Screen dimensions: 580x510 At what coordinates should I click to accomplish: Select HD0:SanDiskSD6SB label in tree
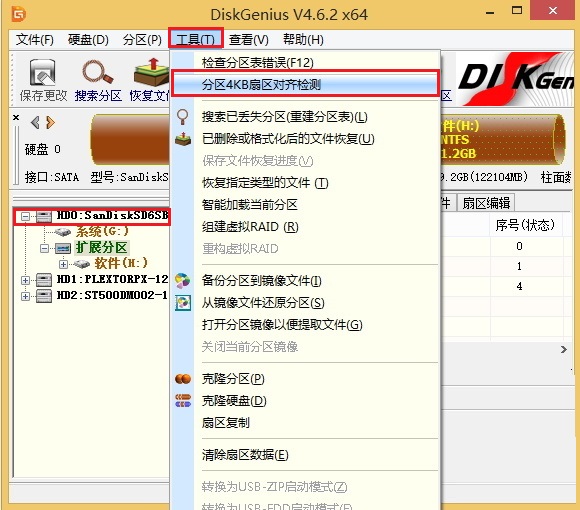click(112, 215)
